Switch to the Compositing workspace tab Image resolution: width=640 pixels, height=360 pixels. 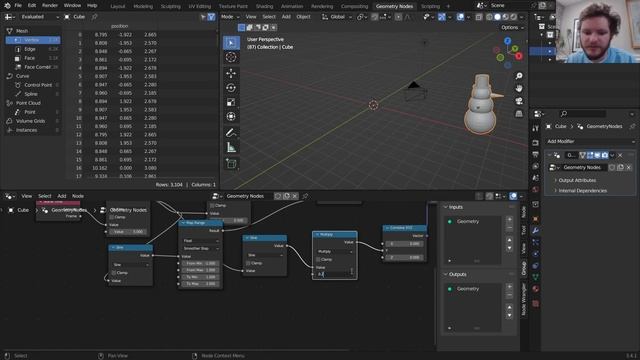[354, 6]
